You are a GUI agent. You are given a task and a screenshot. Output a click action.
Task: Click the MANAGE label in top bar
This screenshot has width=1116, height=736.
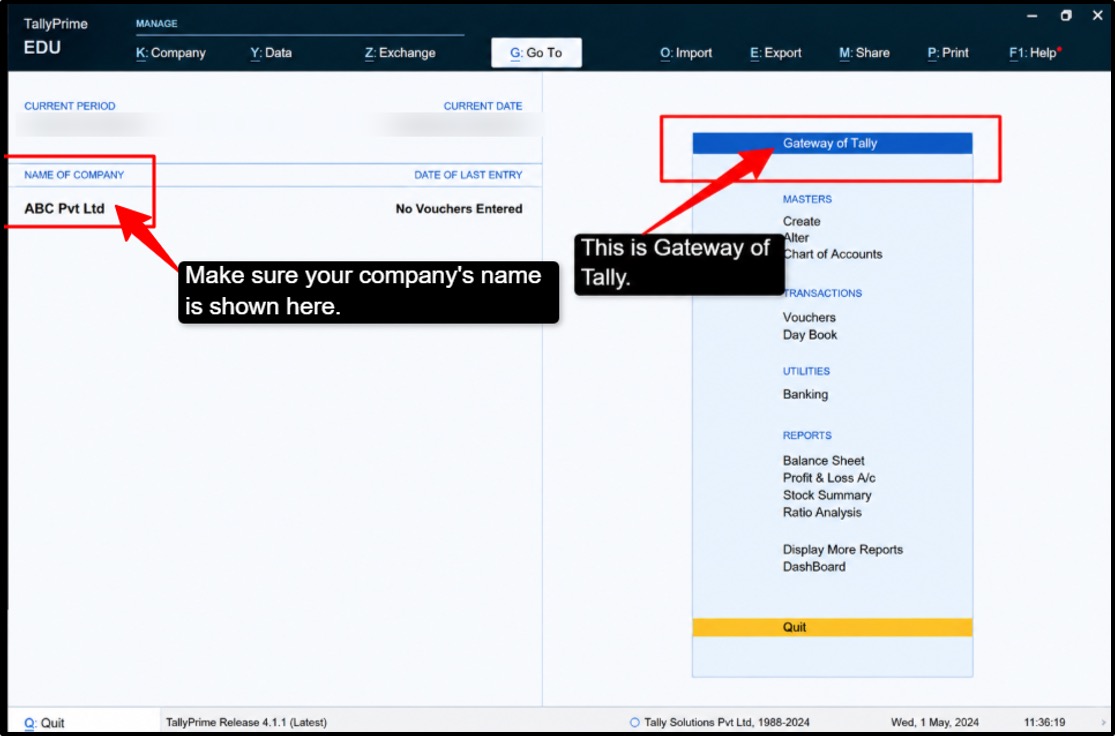(x=157, y=23)
